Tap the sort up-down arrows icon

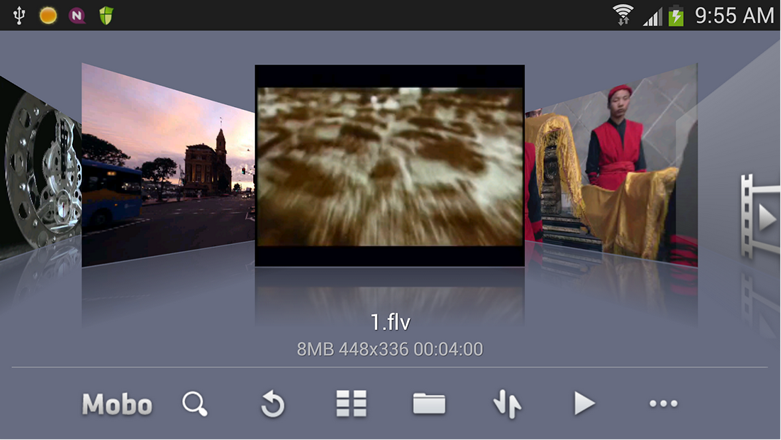point(507,404)
